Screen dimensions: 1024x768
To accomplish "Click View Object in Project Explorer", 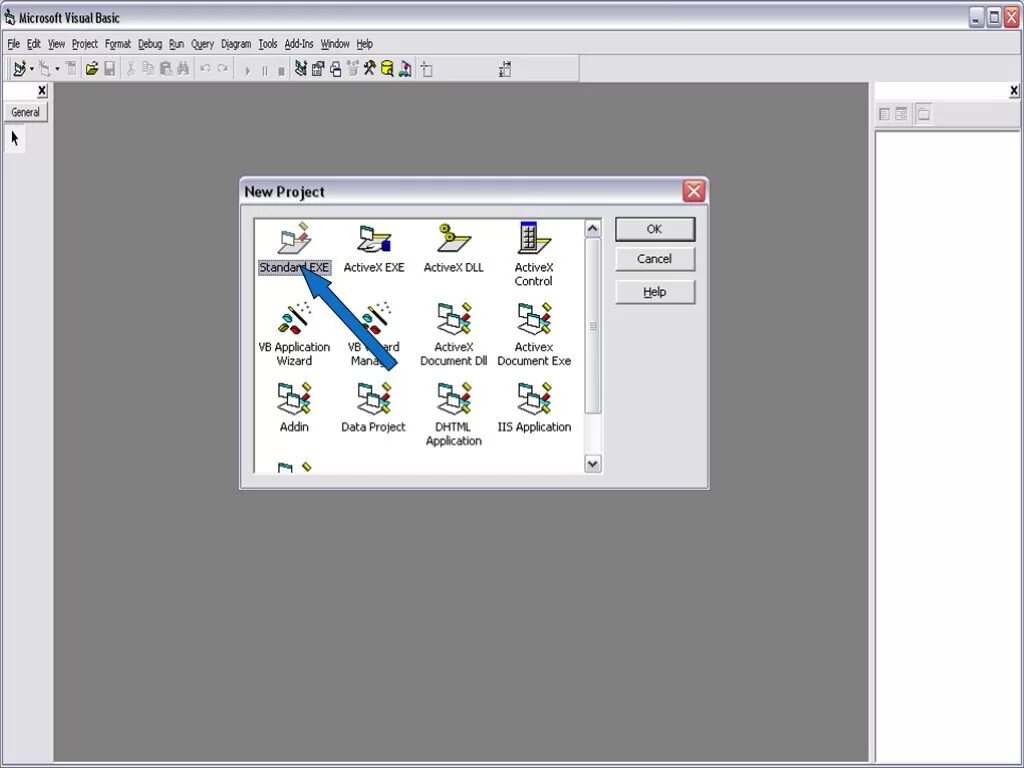I will 902,114.
